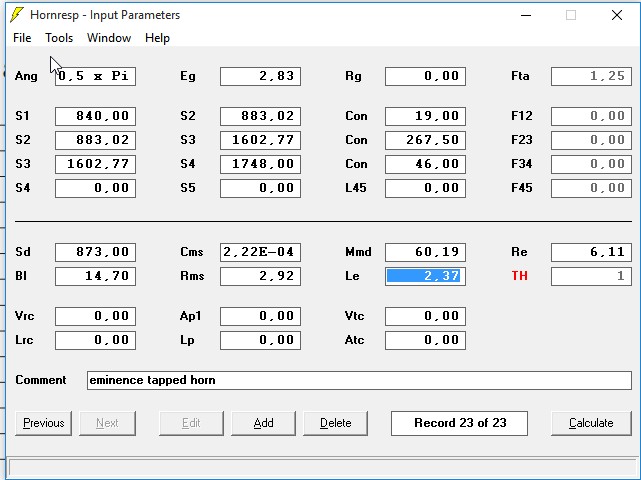Click the Edit button

[x=191, y=423]
